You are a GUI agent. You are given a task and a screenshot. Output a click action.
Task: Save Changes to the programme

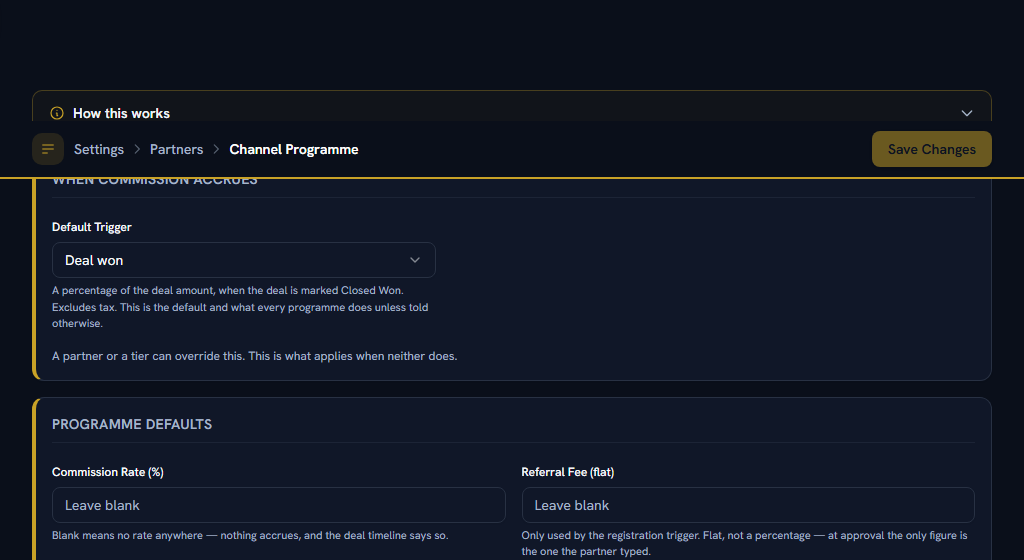pyautogui.click(x=931, y=149)
